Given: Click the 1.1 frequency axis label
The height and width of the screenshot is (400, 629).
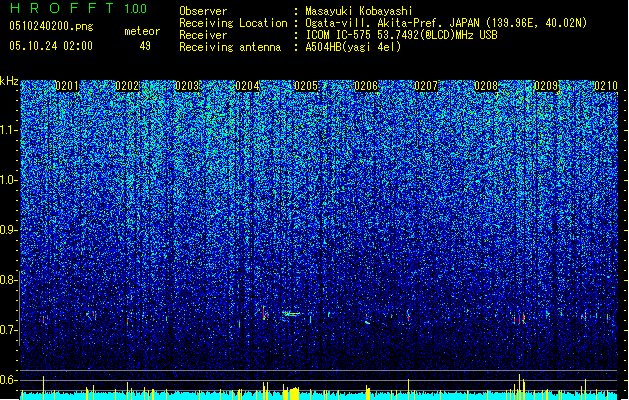Looking at the screenshot, I should tap(8, 130).
